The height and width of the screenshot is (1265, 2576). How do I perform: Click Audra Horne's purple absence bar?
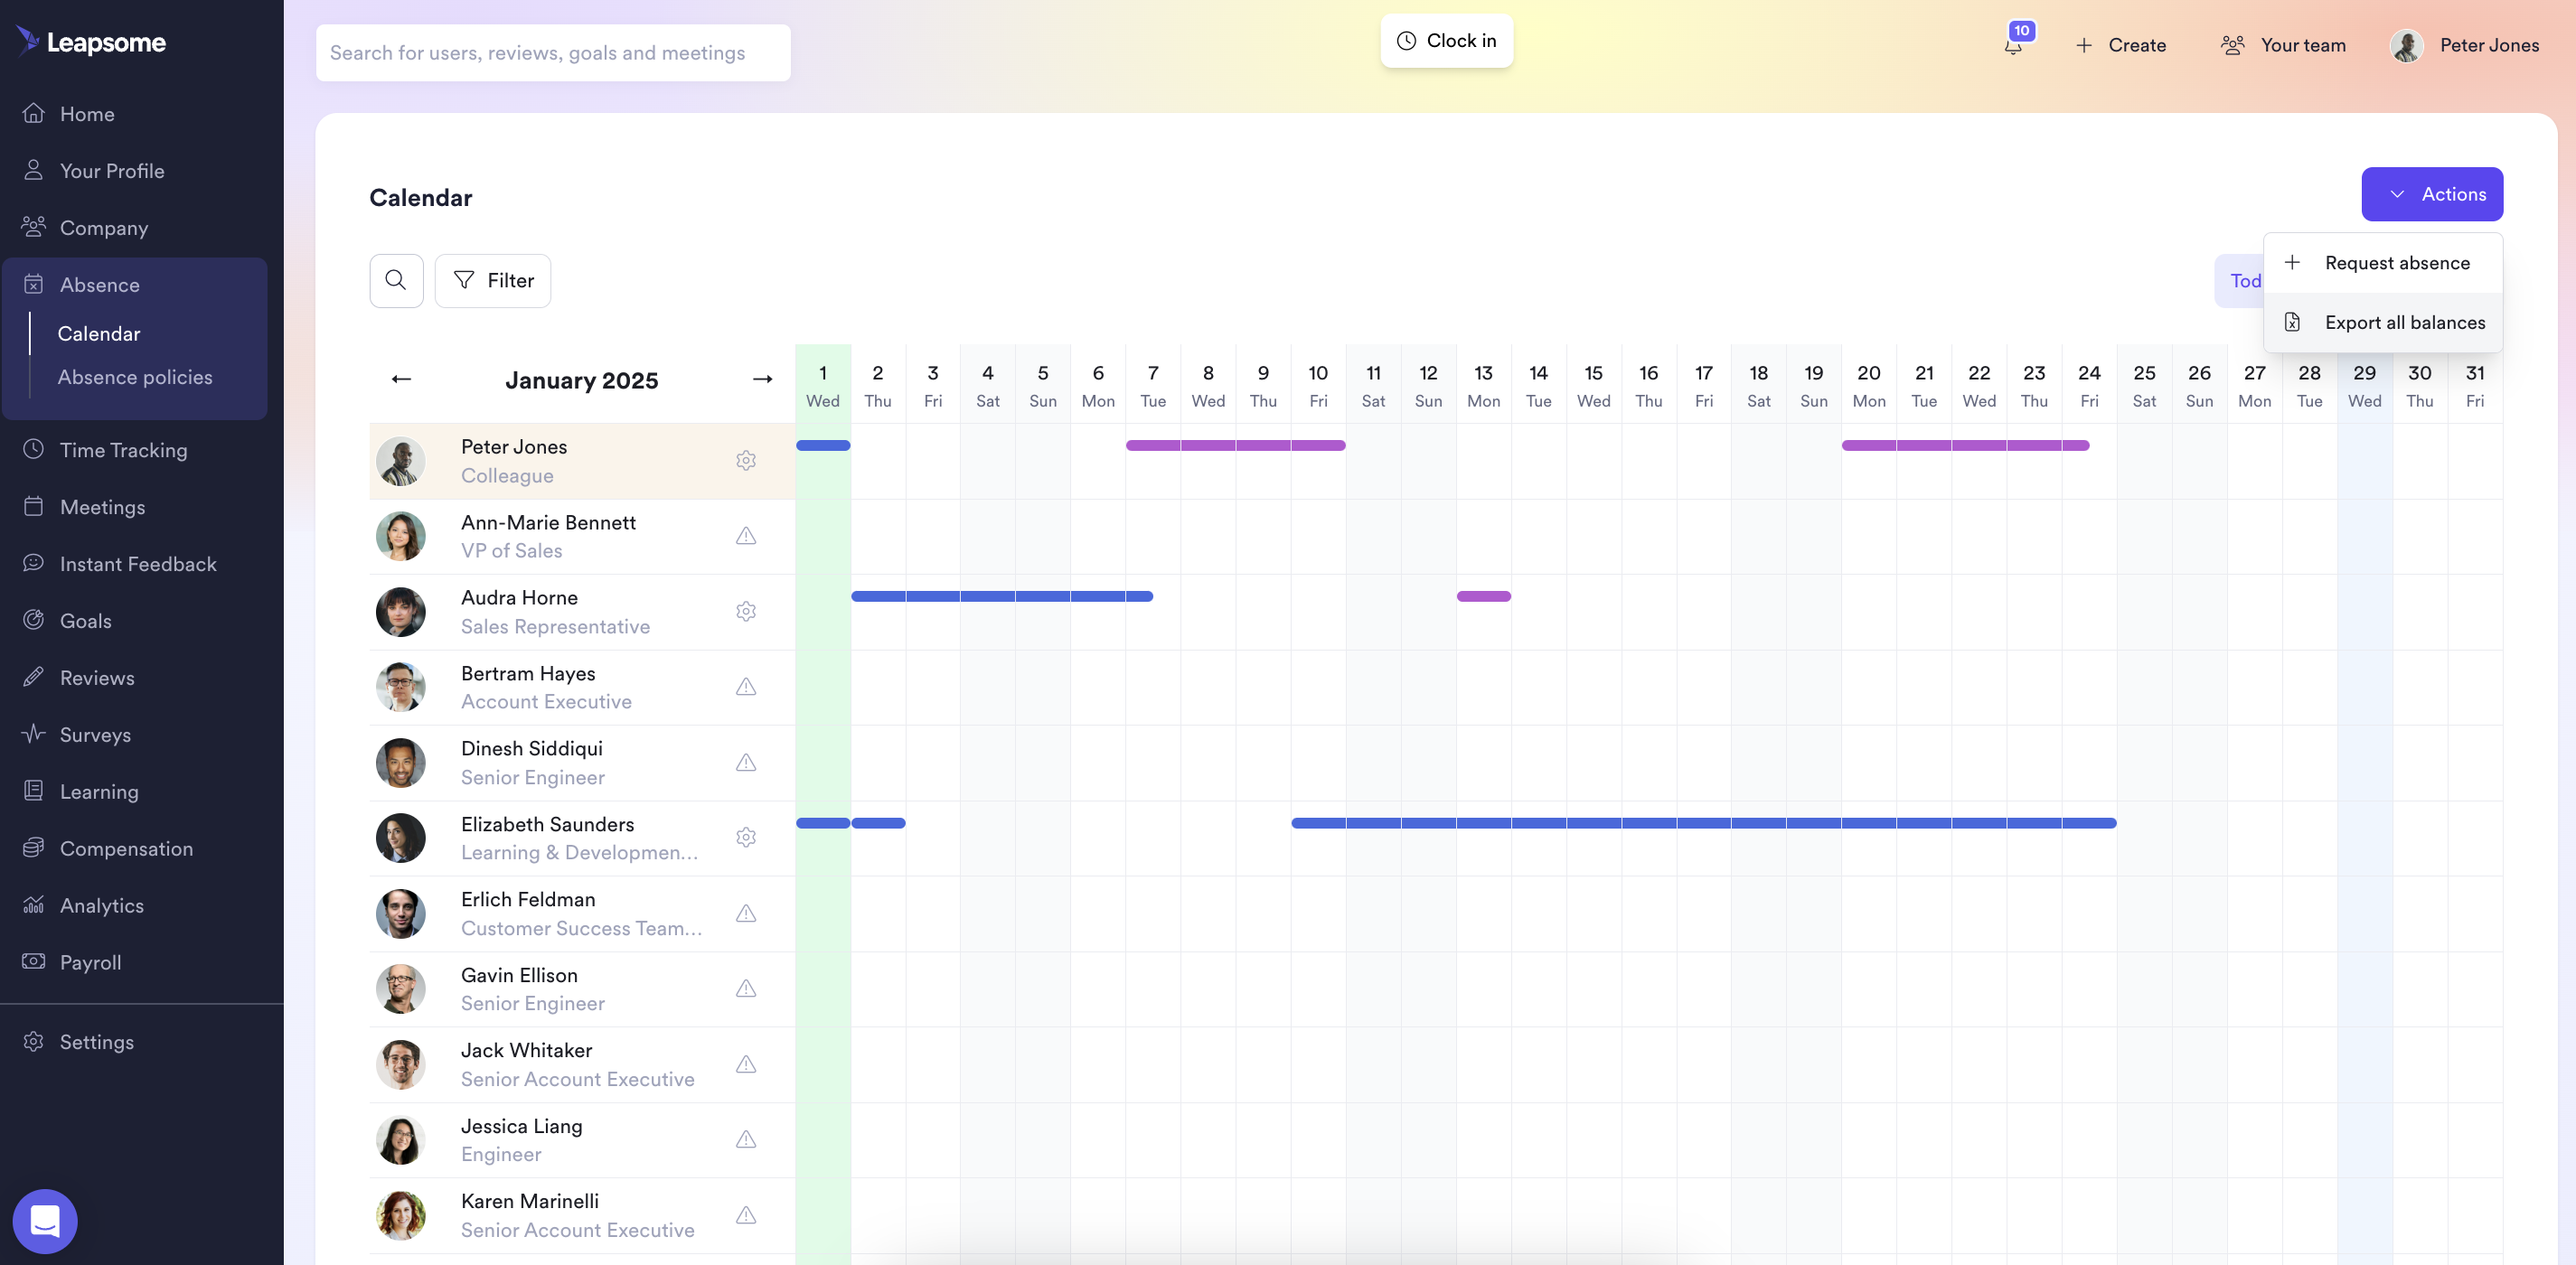coord(1483,596)
